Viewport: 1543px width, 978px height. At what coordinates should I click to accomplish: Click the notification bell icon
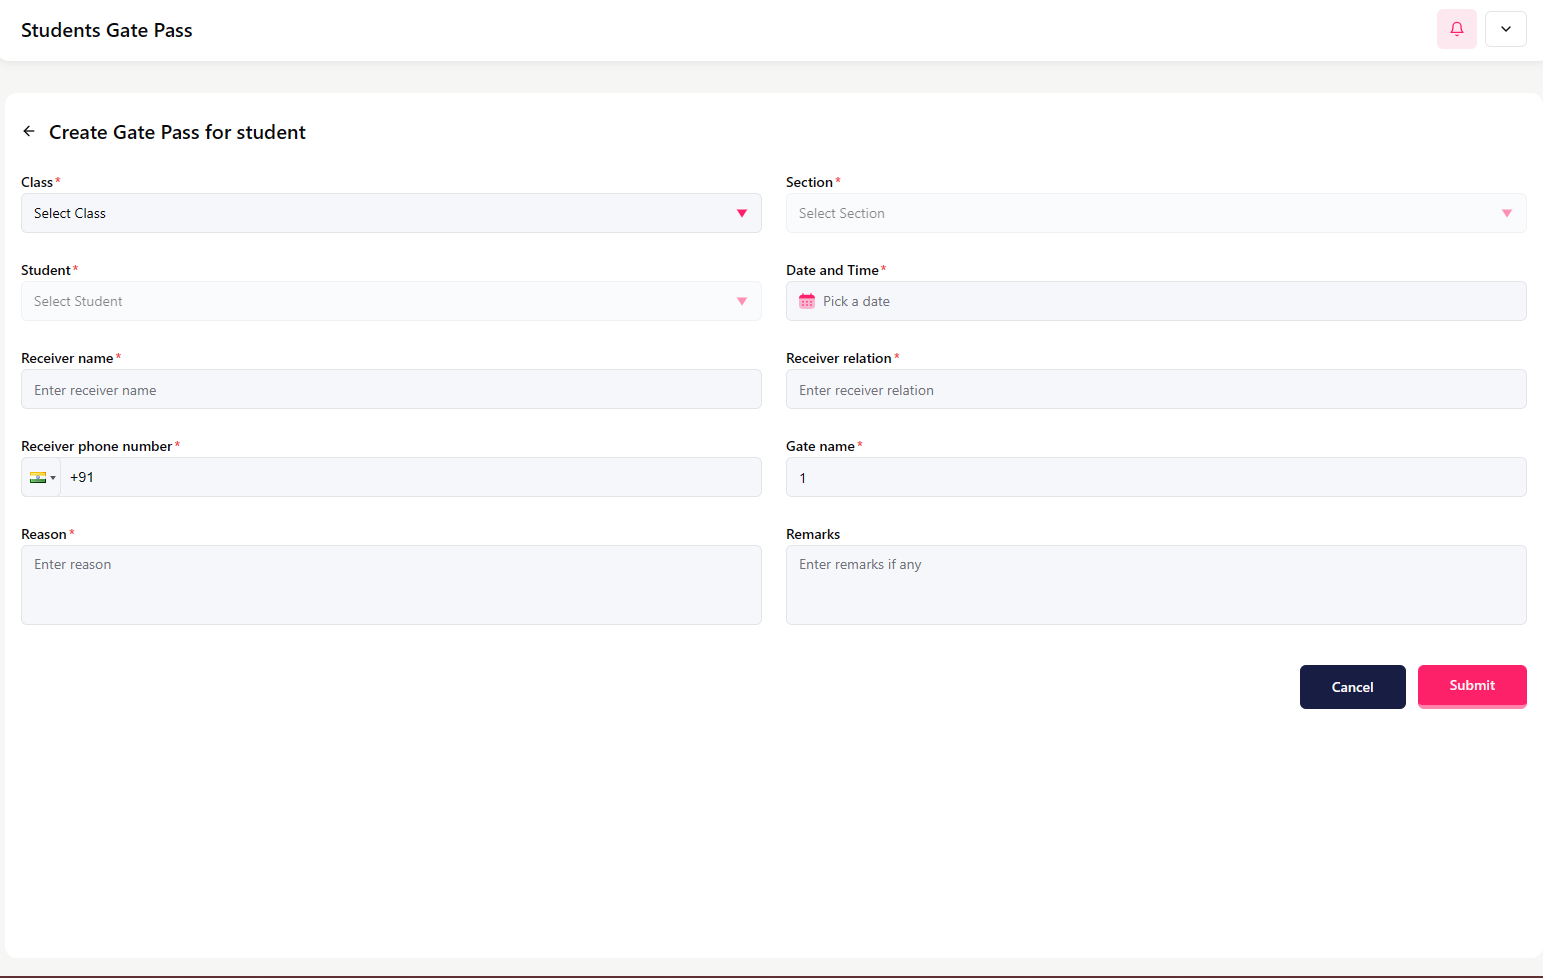pyautogui.click(x=1456, y=29)
